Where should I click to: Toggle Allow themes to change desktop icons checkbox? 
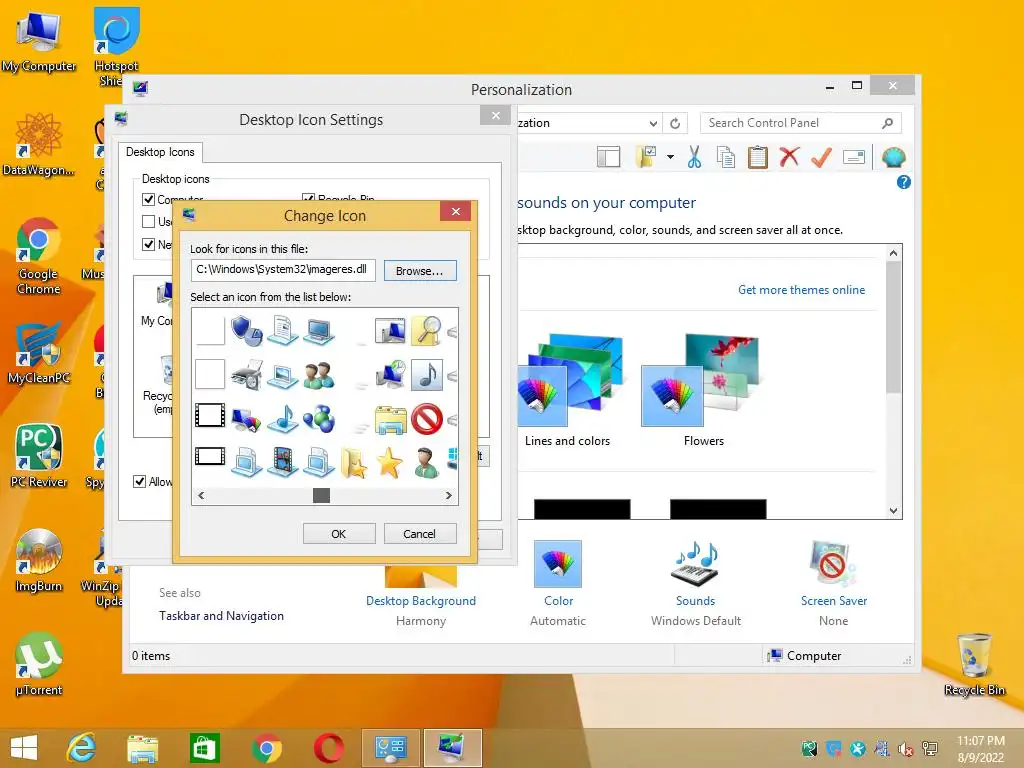pos(139,481)
